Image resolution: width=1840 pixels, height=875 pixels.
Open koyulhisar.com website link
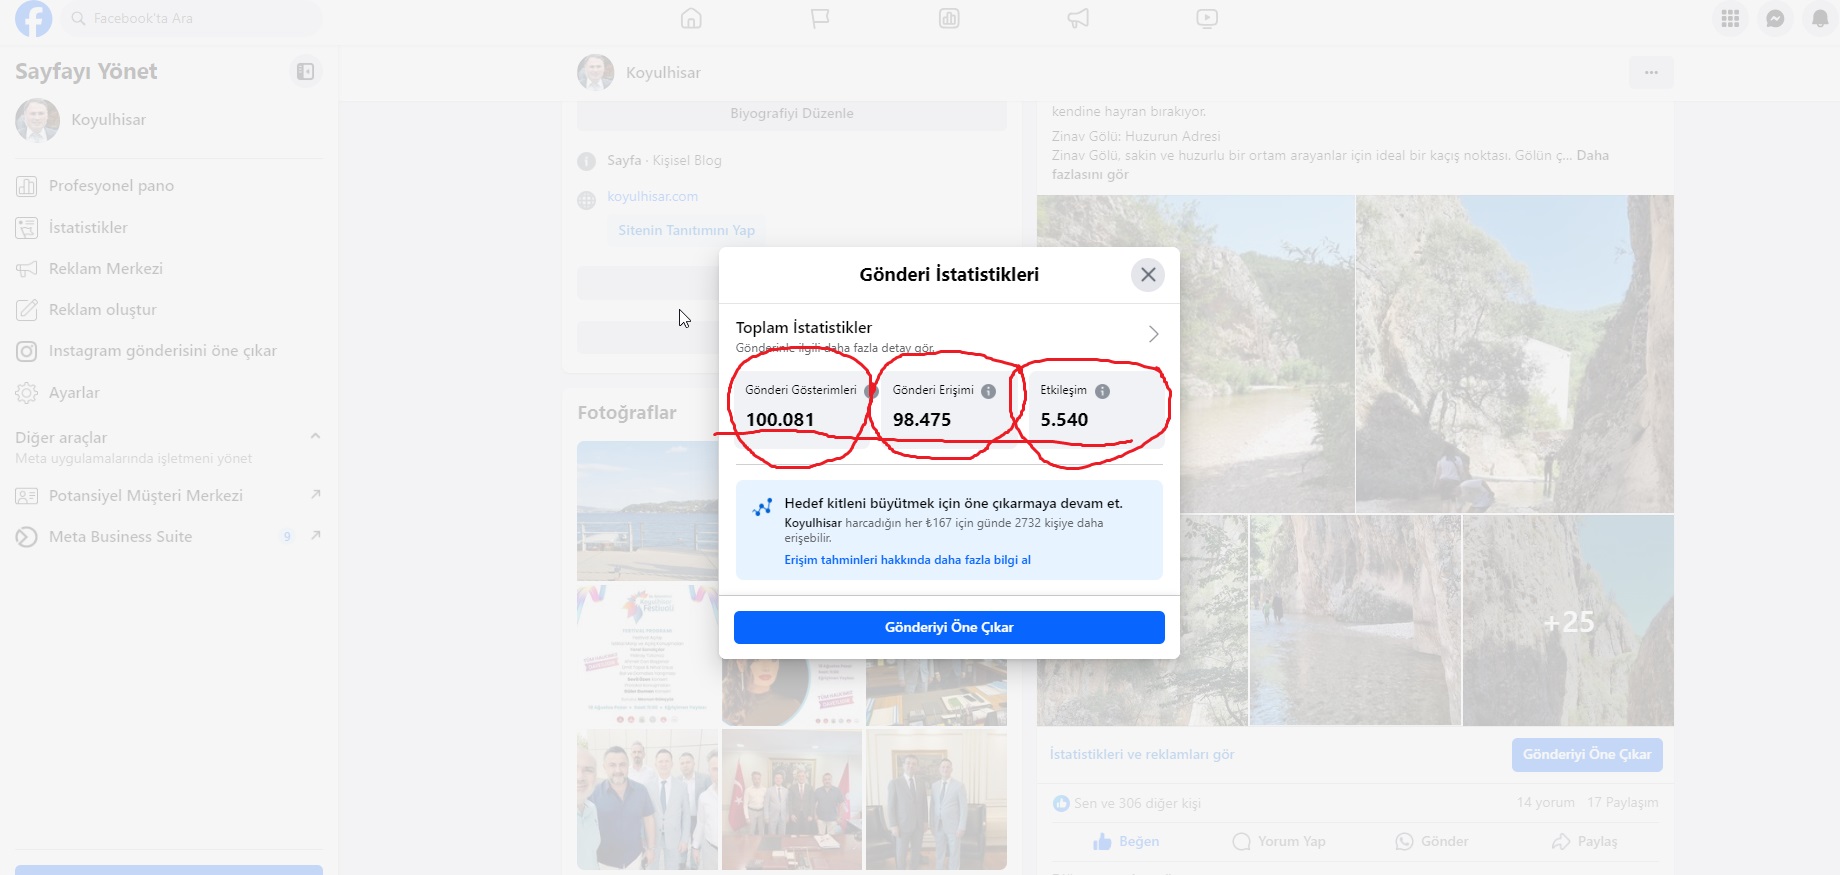coord(652,196)
